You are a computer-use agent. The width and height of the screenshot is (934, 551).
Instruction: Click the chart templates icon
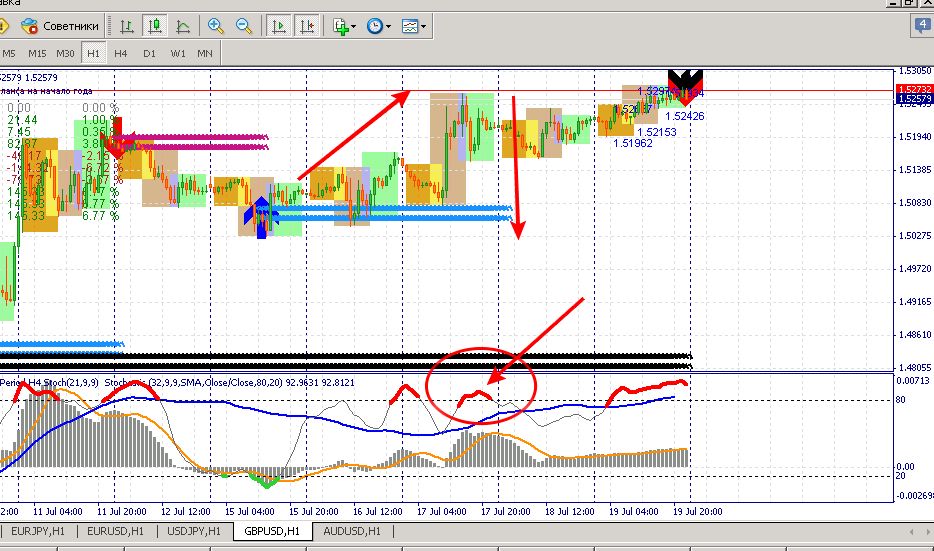pos(410,26)
